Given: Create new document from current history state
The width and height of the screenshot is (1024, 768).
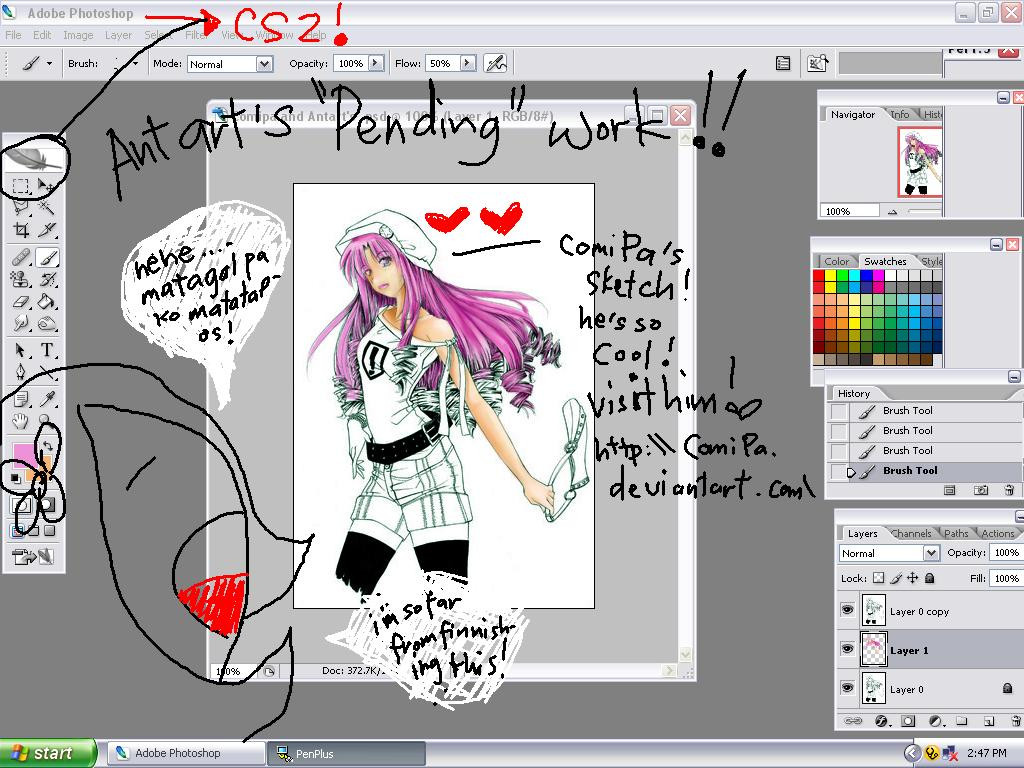Looking at the screenshot, I should [950, 490].
